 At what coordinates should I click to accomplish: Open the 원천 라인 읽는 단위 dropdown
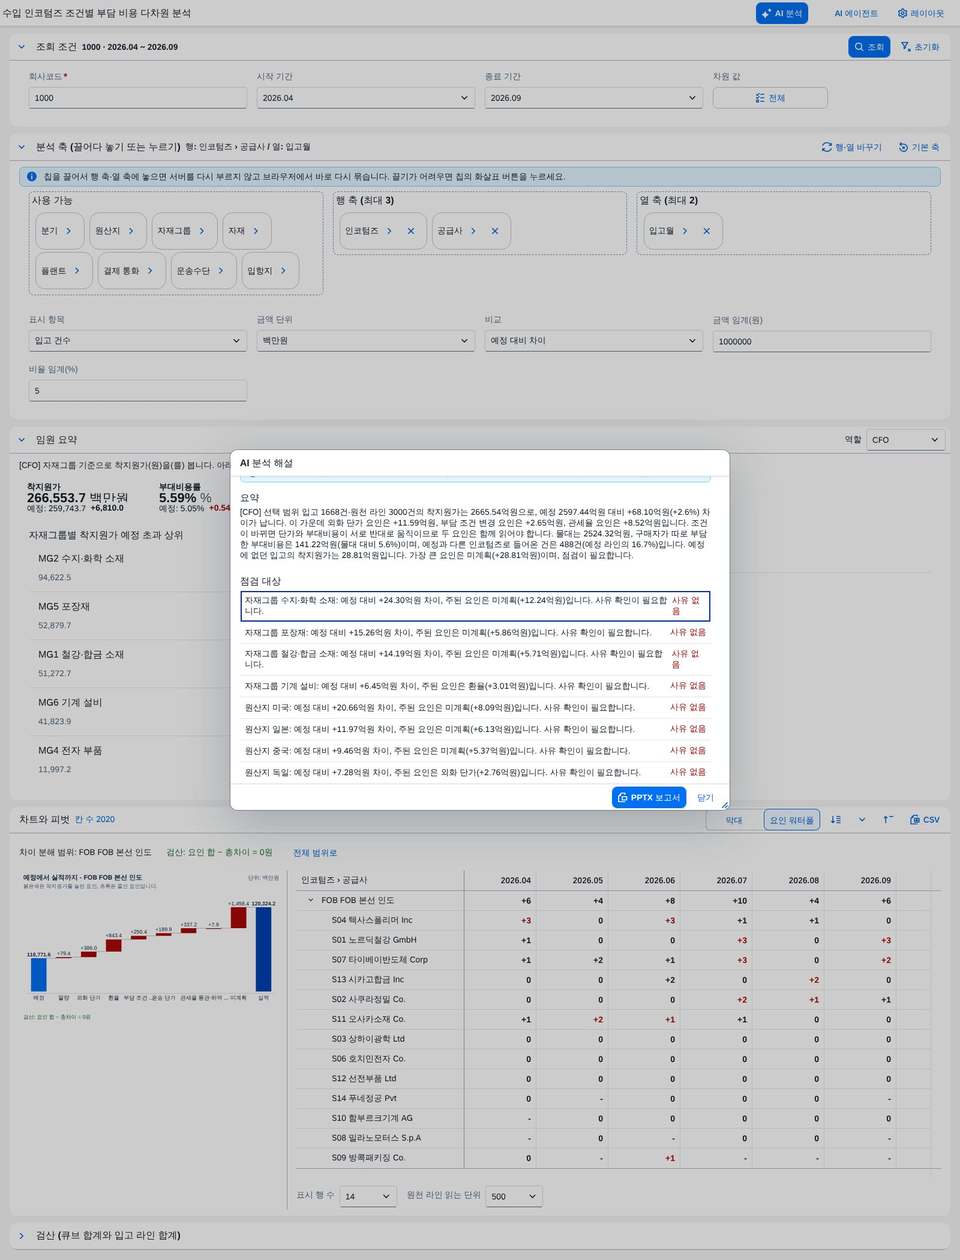pyautogui.click(x=515, y=1196)
